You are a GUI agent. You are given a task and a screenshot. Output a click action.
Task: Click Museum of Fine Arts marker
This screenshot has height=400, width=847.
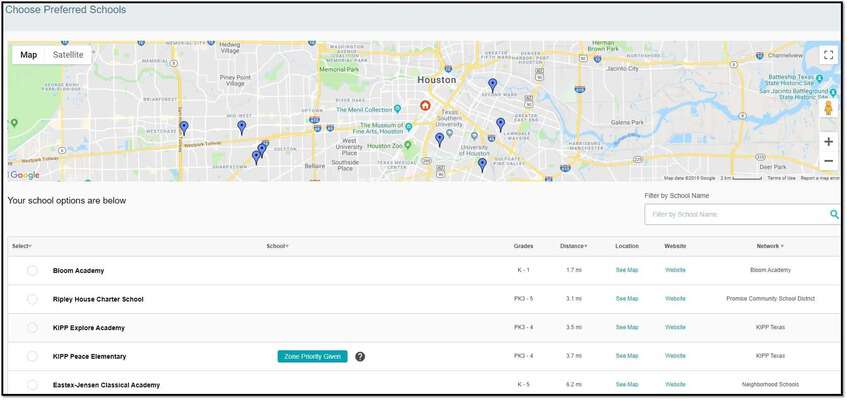click(409, 127)
